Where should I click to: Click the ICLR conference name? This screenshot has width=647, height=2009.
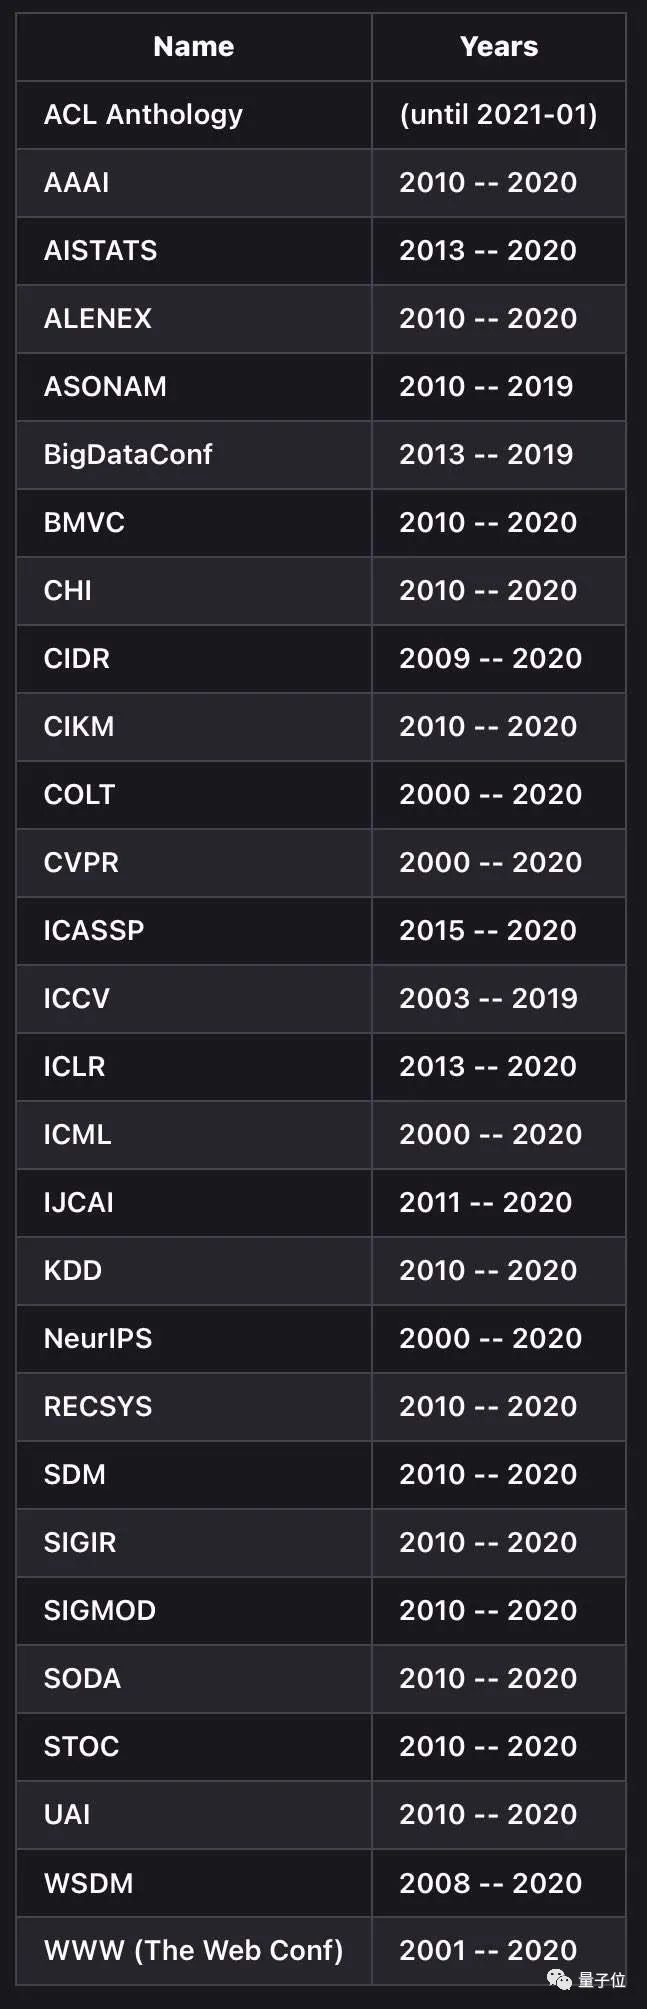[x=74, y=1066]
